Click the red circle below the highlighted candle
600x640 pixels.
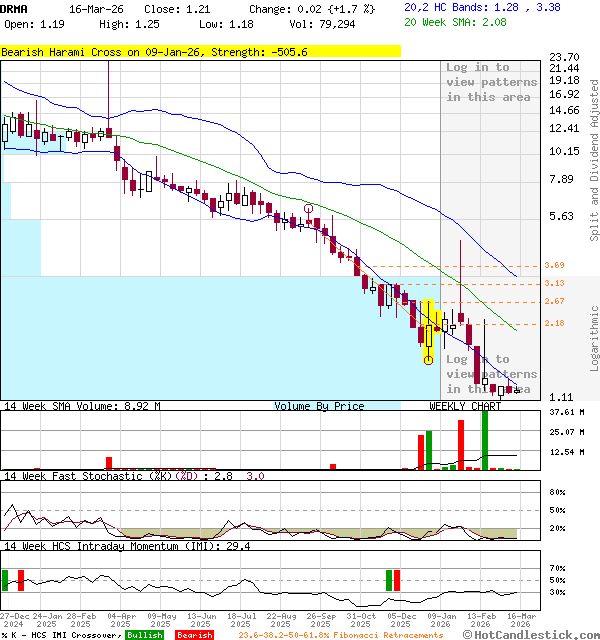[x=428, y=360]
